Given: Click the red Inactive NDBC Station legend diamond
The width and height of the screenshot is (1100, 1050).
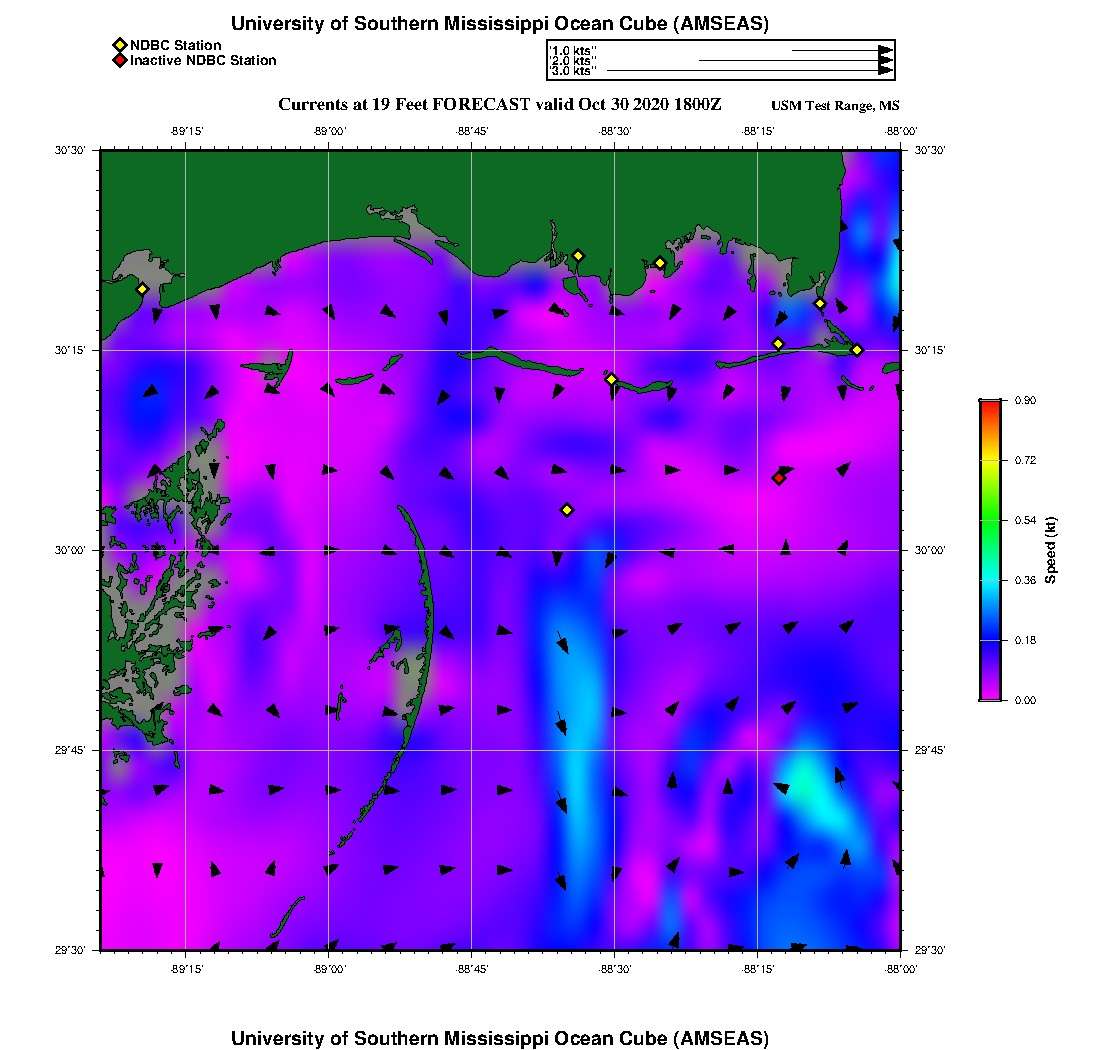Looking at the screenshot, I should point(119,60).
